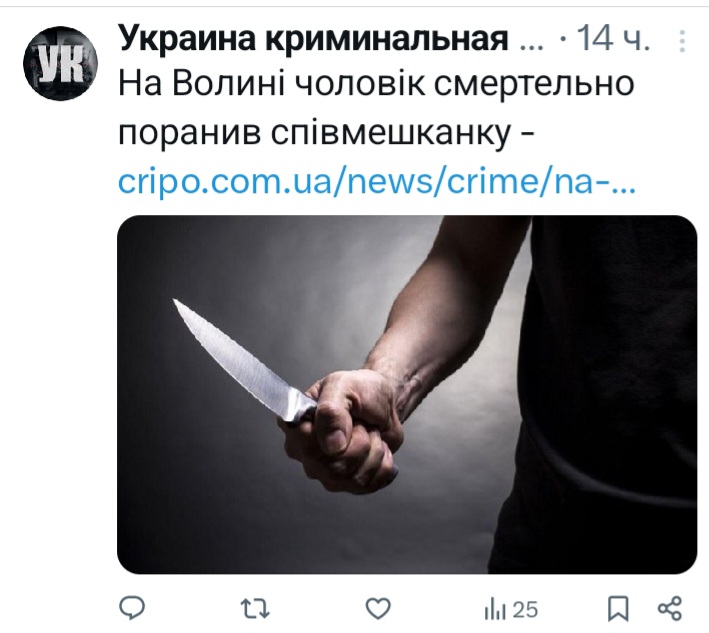The image size is (709, 633).
Task: Open the view analytics bar chart icon
Action: pos(495,610)
